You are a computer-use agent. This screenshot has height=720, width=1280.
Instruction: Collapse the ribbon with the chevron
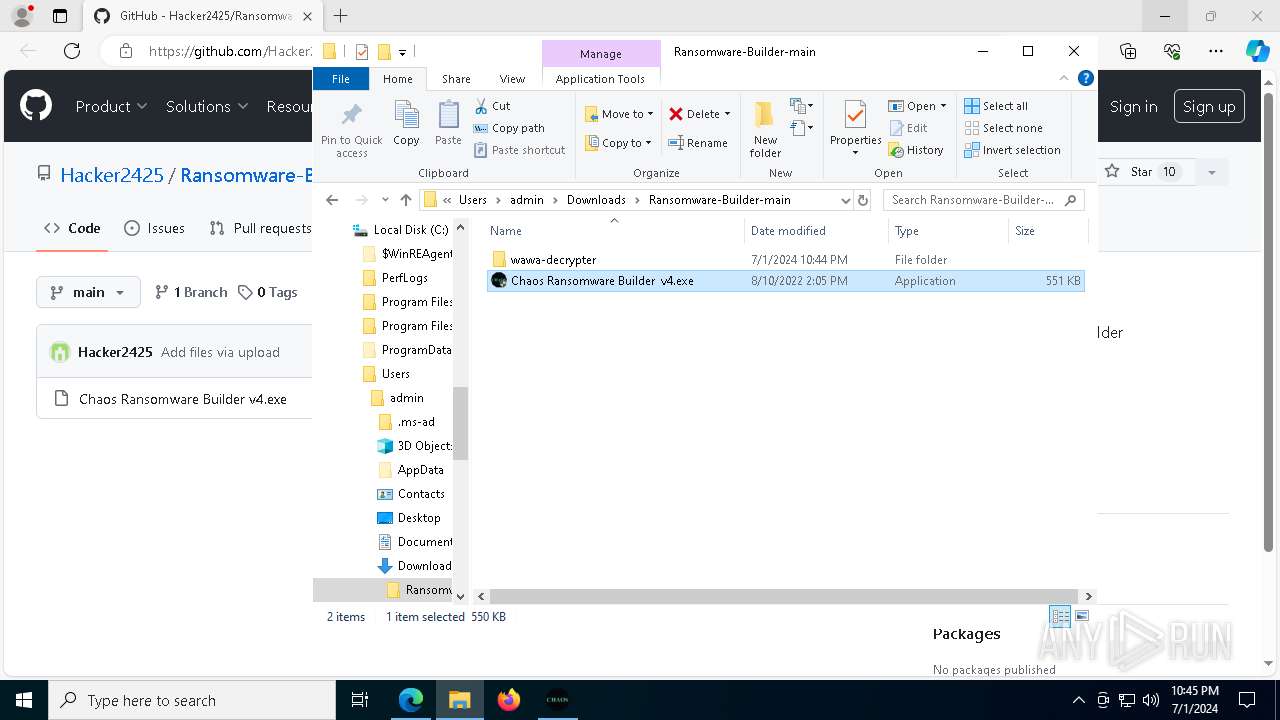[1065, 78]
